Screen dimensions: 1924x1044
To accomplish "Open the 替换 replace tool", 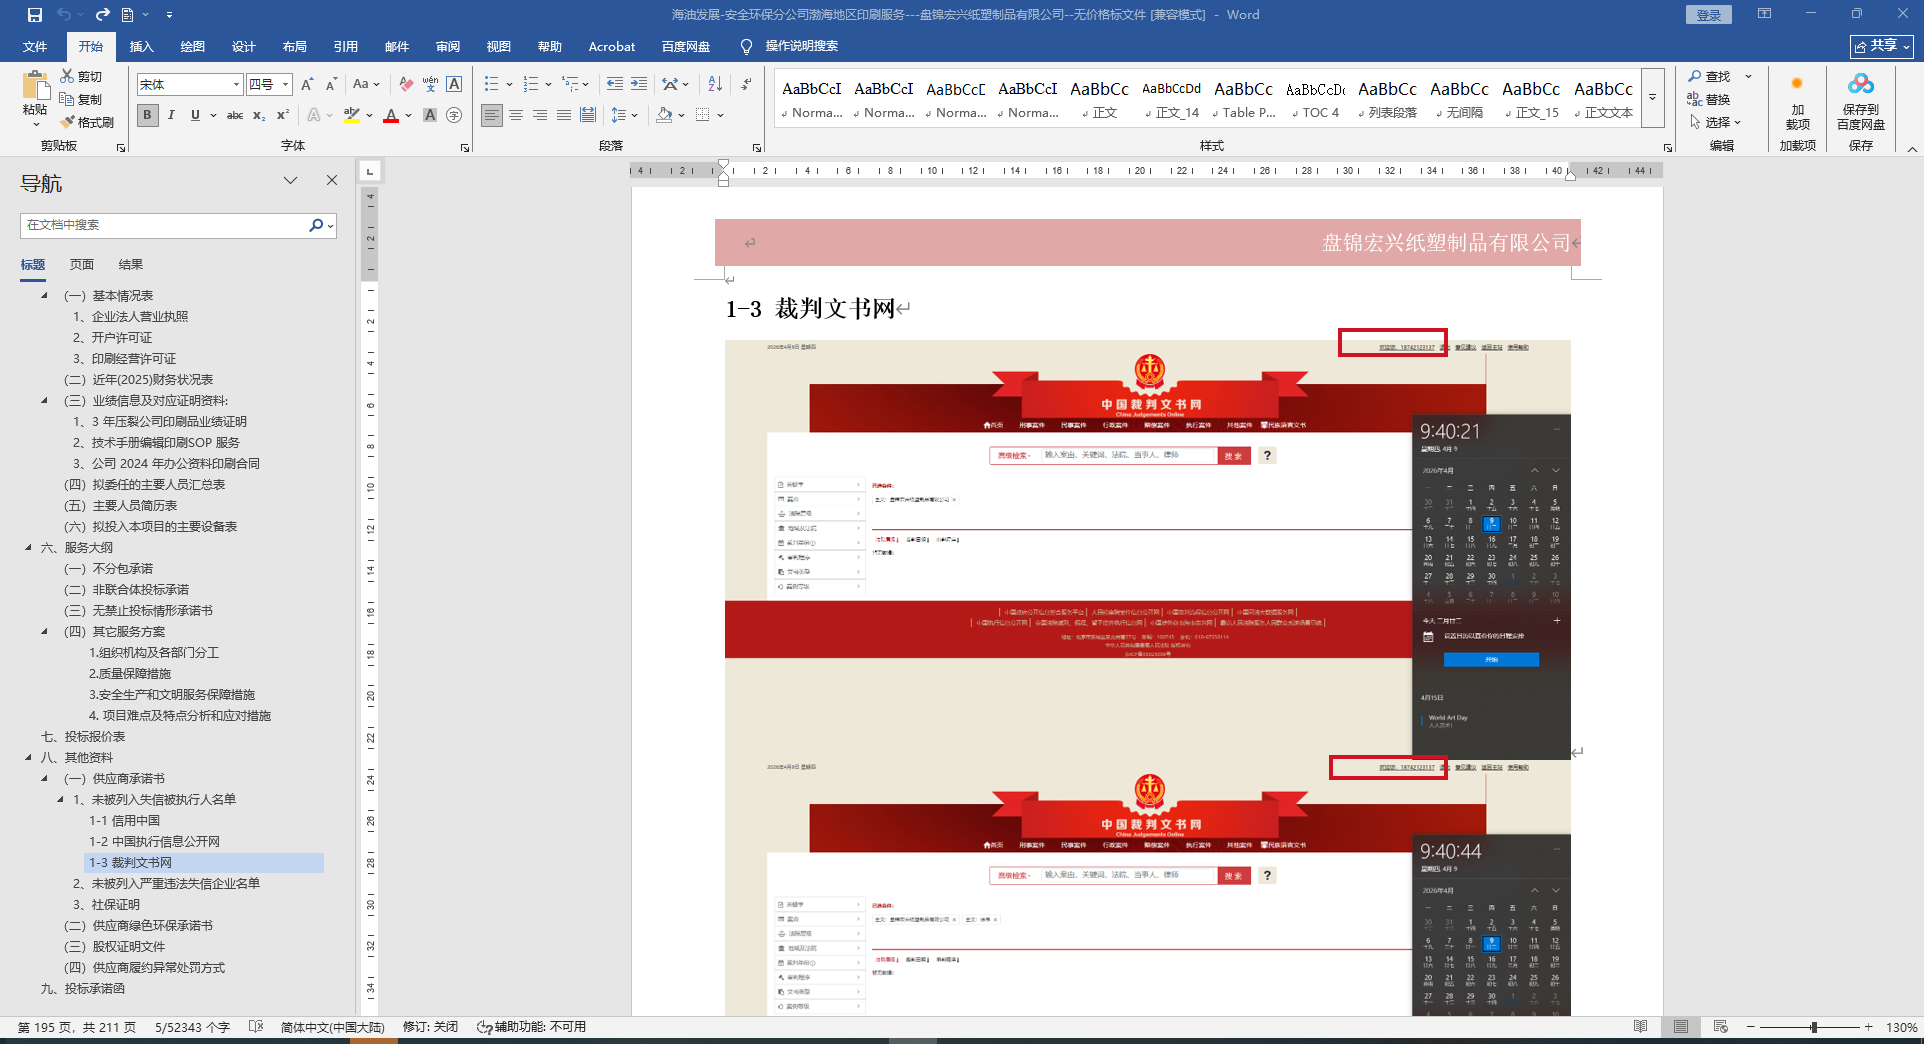I will coord(1709,99).
